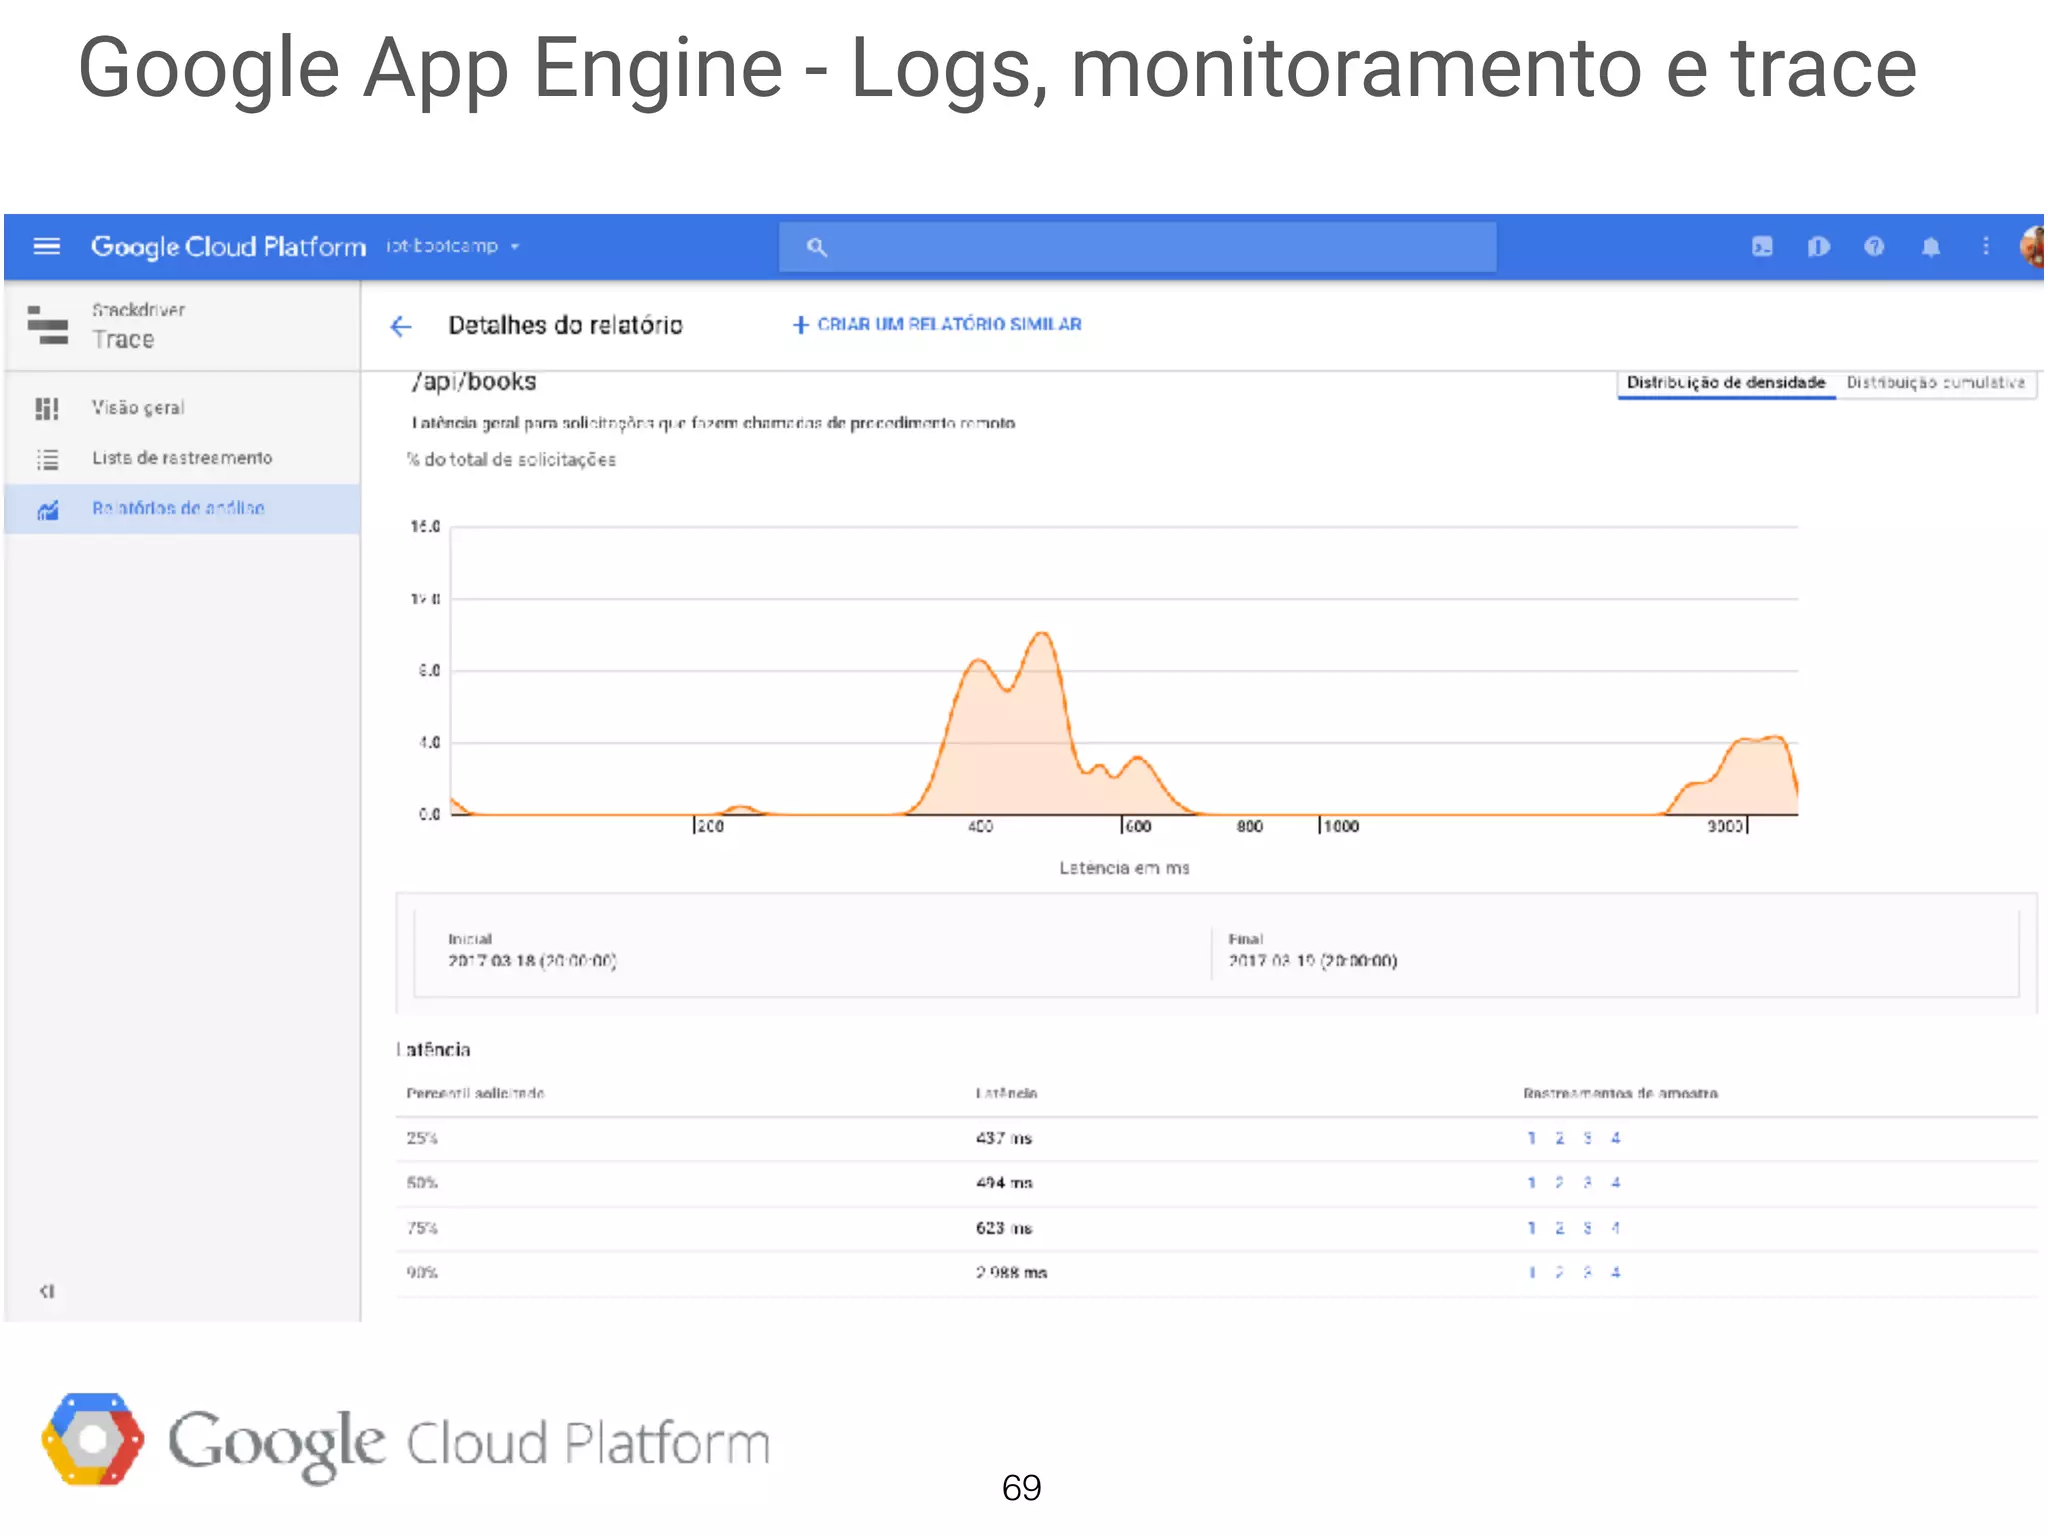Open sample trace 1 for 25% percentile

pos(1531,1138)
